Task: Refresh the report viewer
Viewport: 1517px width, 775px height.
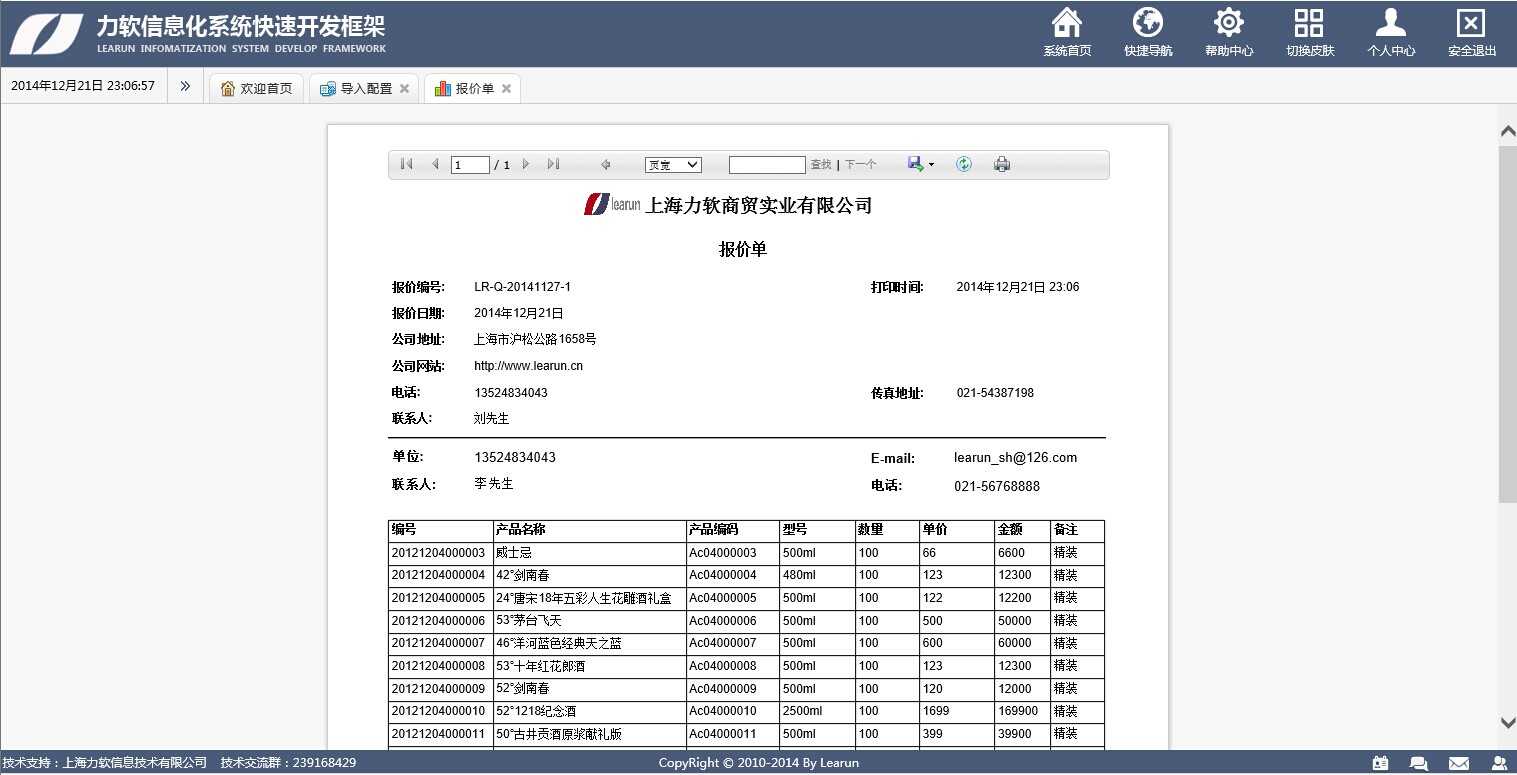Action: [962, 164]
